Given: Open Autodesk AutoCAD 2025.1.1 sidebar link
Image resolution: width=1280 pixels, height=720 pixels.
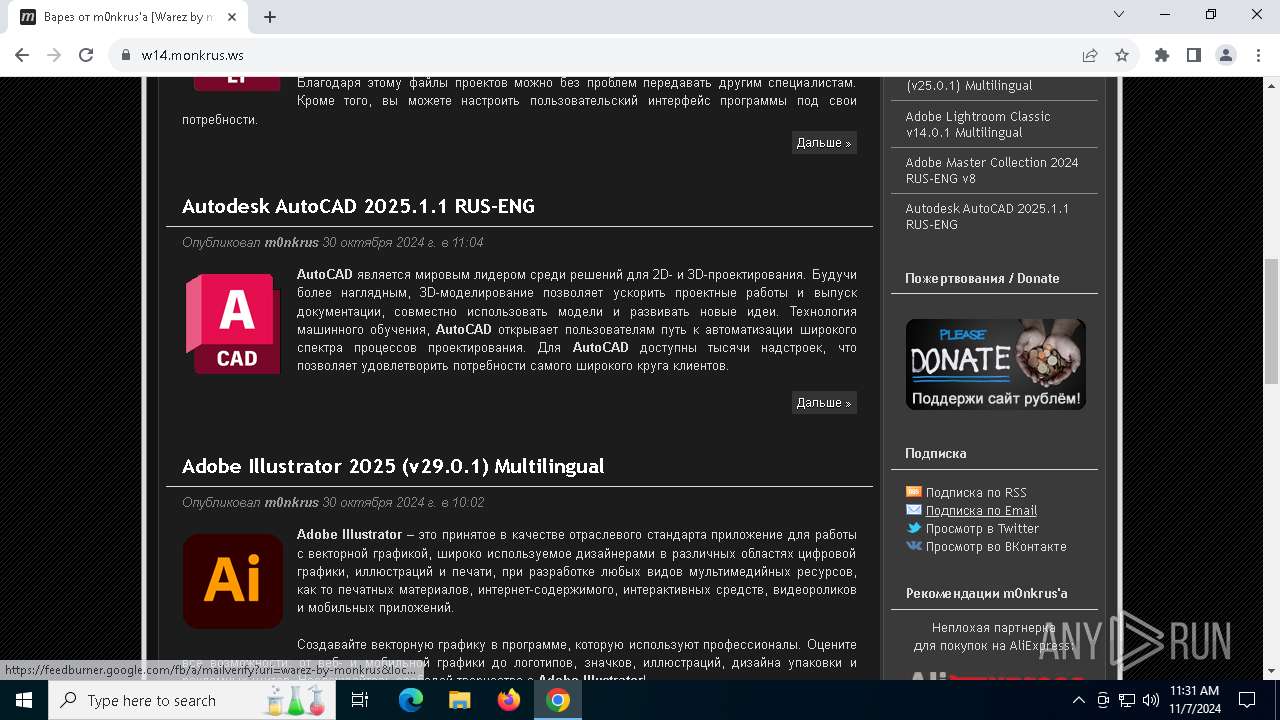Looking at the screenshot, I should click(x=987, y=216).
